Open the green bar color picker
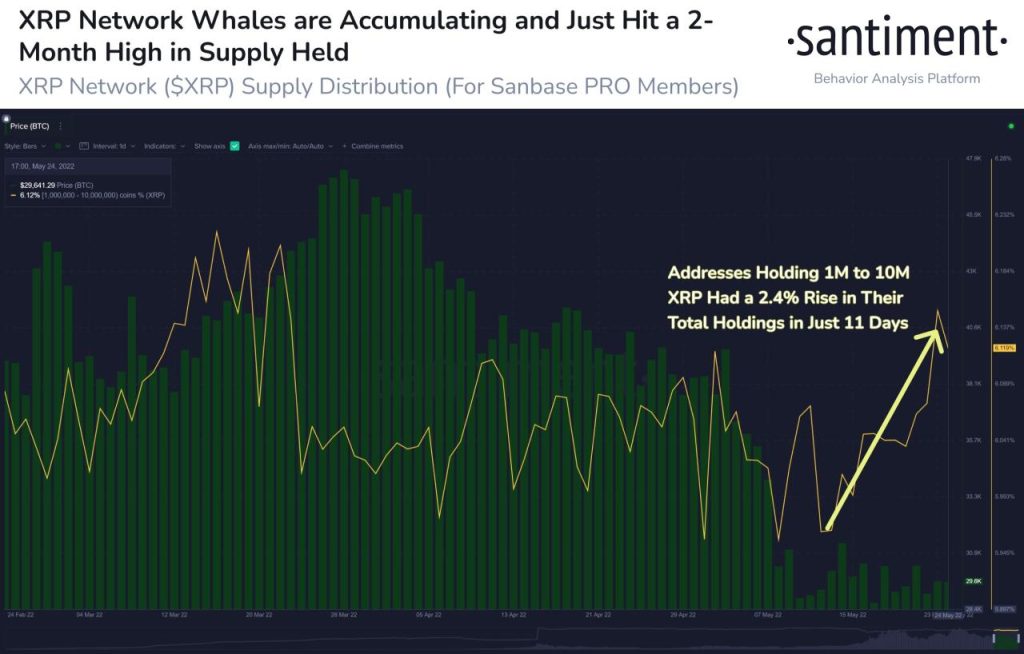Screen dimensions: 1024x654 58,146
